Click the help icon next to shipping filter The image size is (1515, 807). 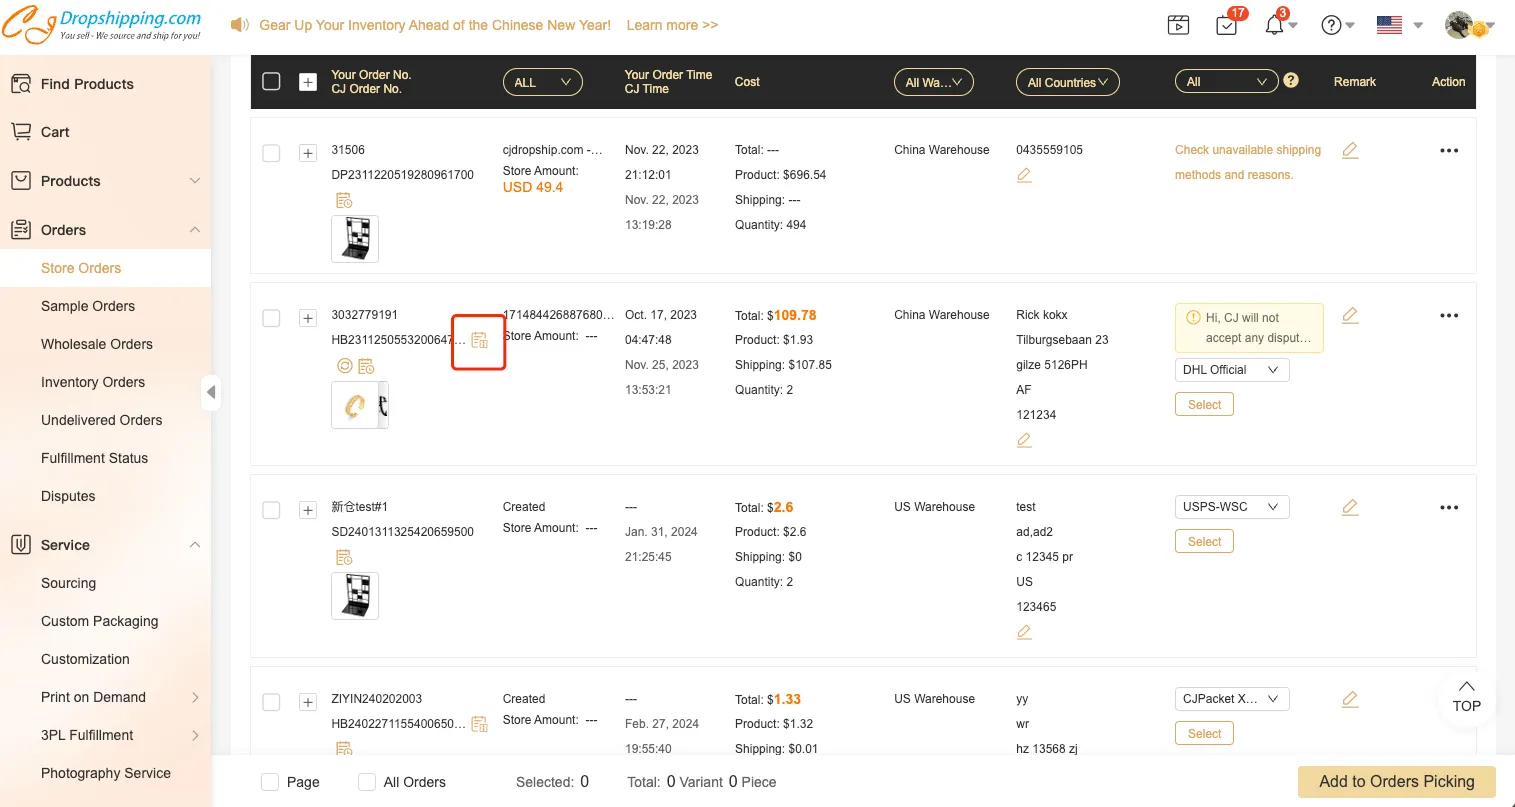click(1291, 81)
